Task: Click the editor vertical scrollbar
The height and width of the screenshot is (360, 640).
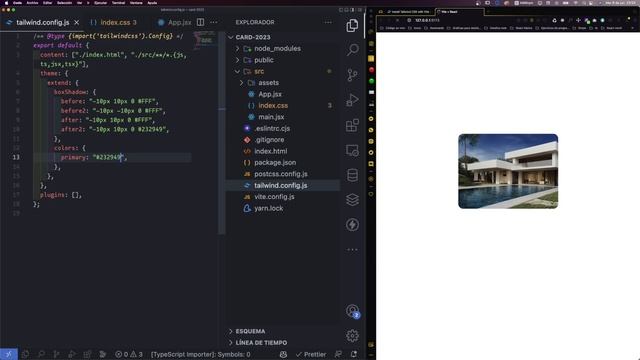Action: tap(222, 133)
